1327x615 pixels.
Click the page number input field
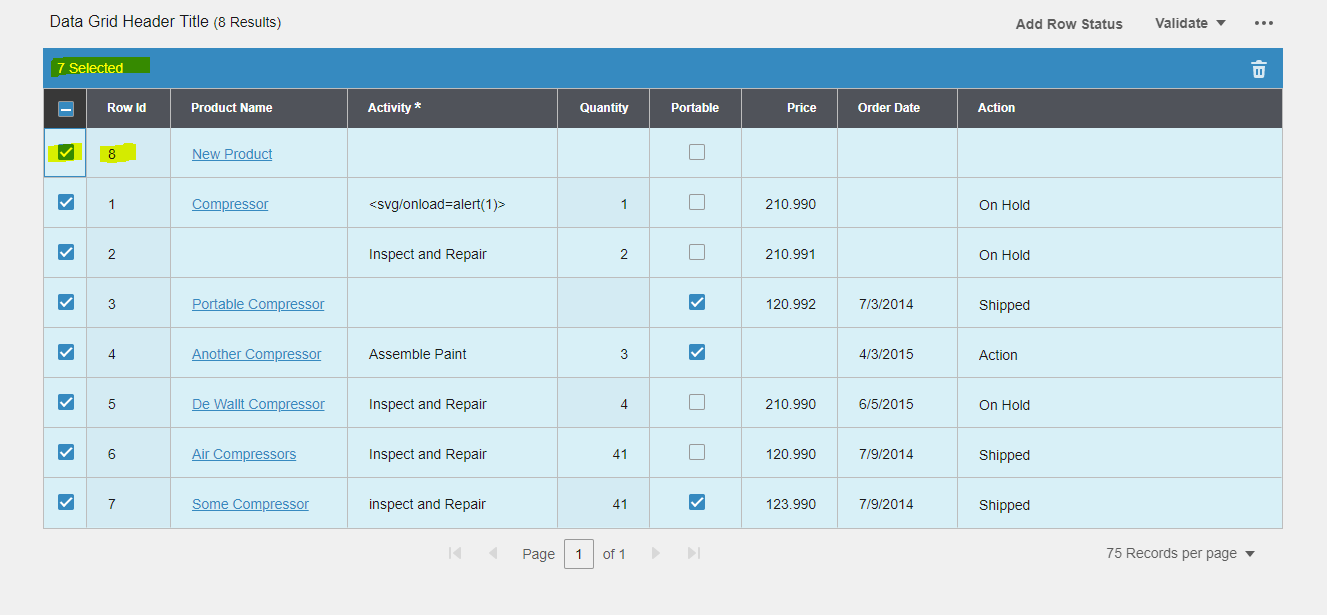579,554
